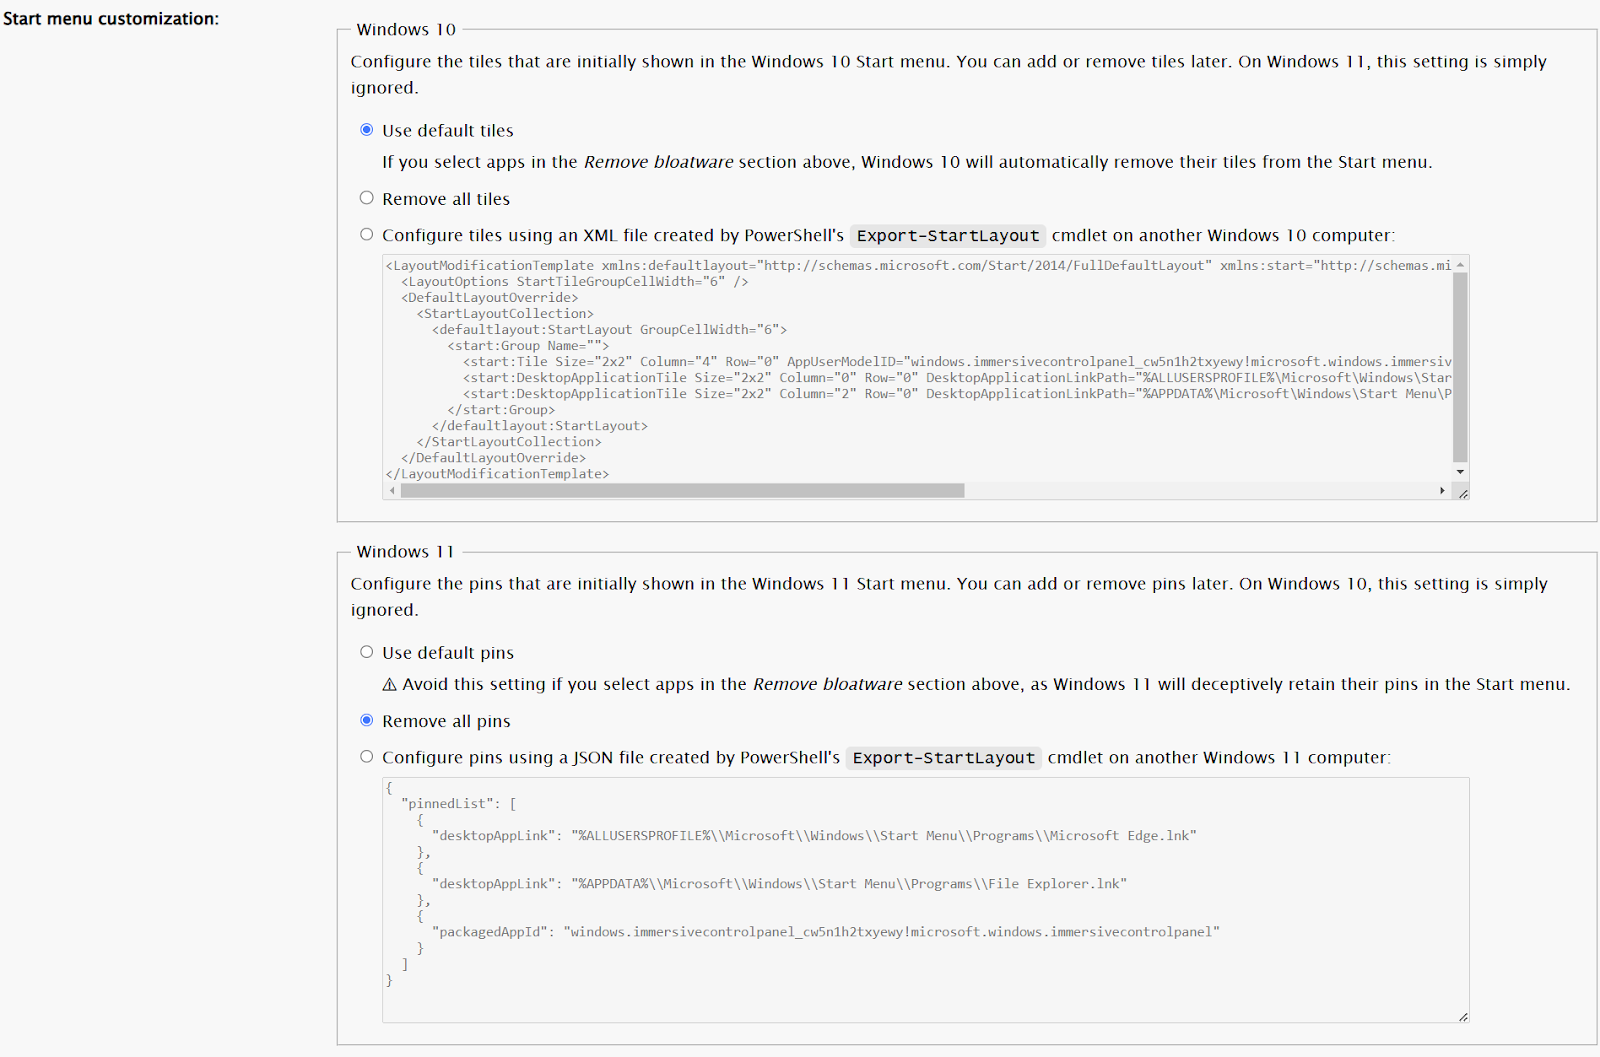Click Export-StartLayout code in Windows 10 section
Image resolution: width=1600 pixels, height=1057 pixels.
(947, 236)
